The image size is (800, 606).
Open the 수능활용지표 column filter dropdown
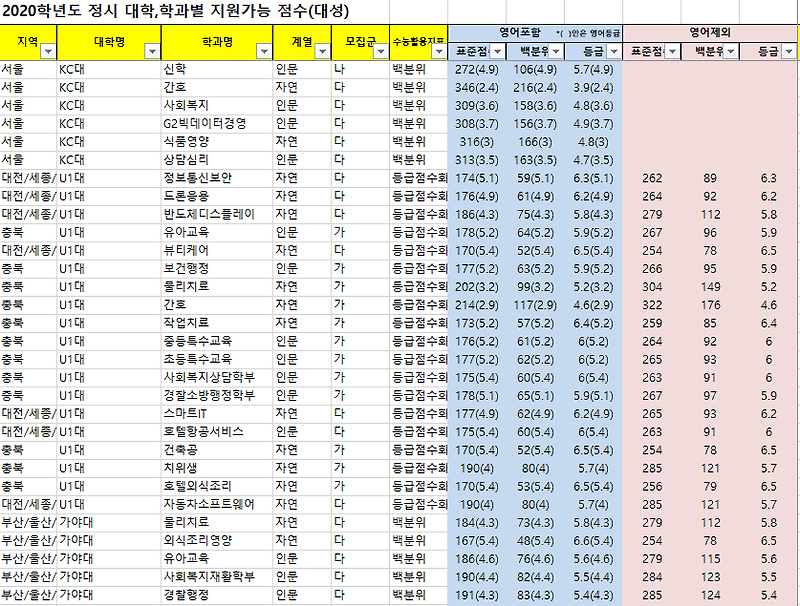pos(439,52)
